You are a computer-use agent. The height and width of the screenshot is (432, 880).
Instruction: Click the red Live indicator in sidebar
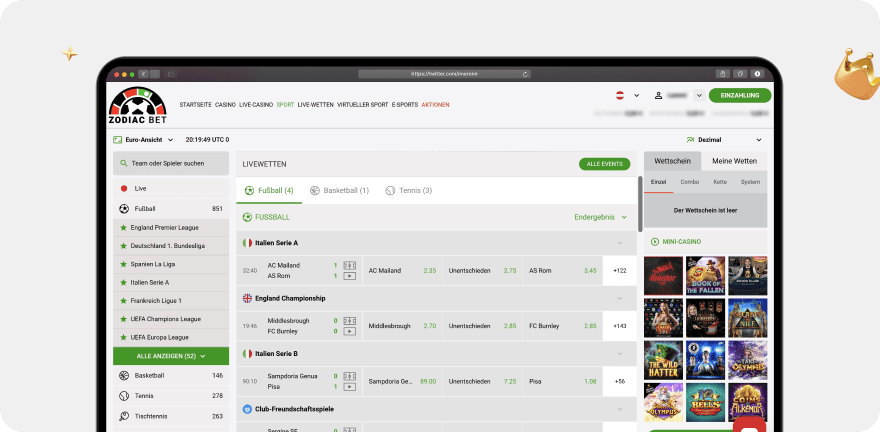tap(124, 188)
